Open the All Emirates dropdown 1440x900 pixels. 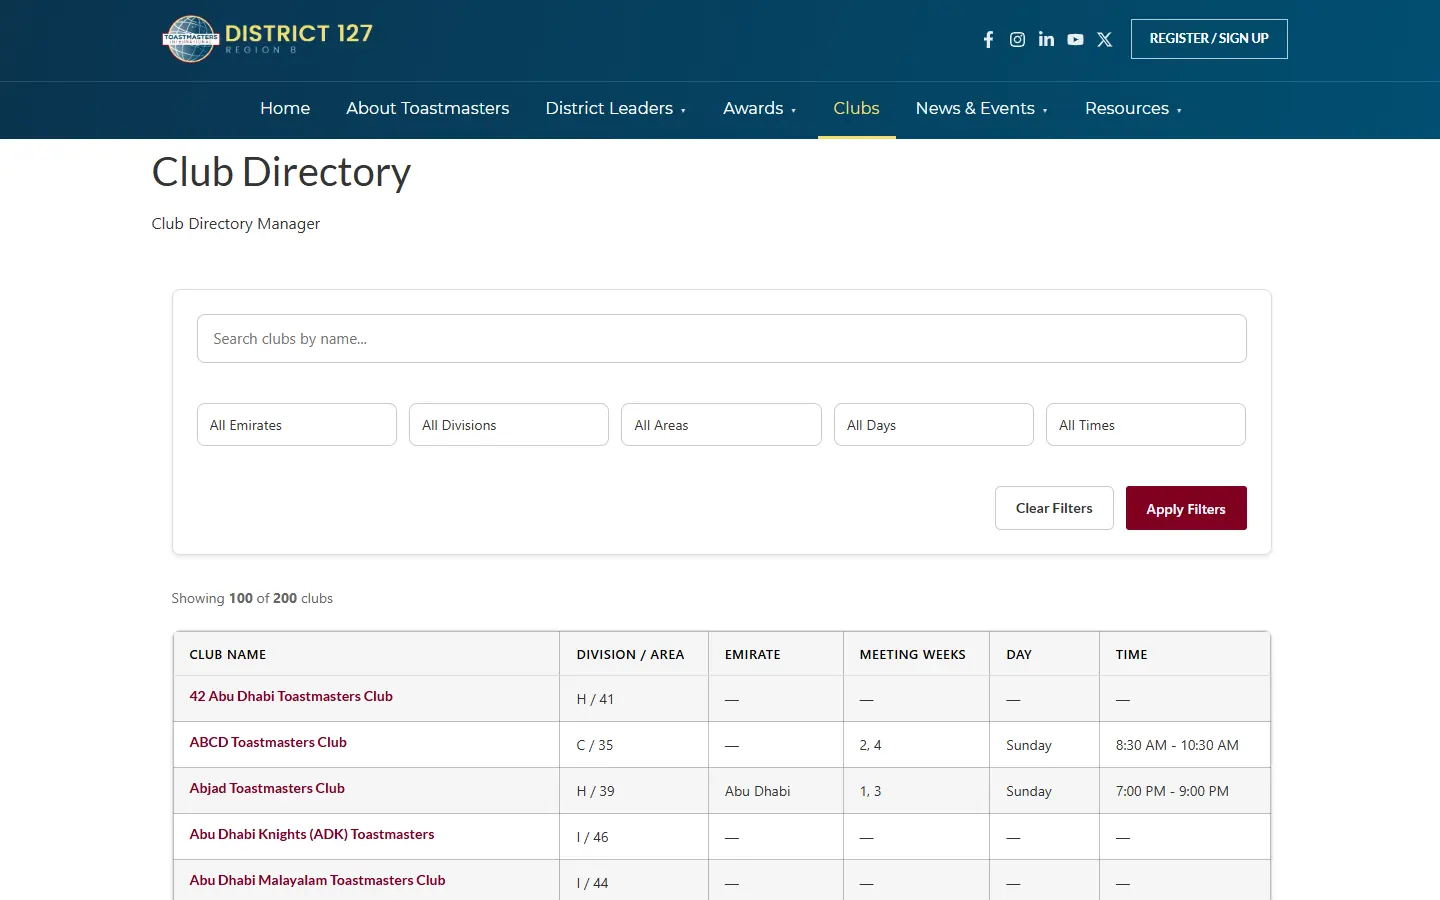coord(297,425)
